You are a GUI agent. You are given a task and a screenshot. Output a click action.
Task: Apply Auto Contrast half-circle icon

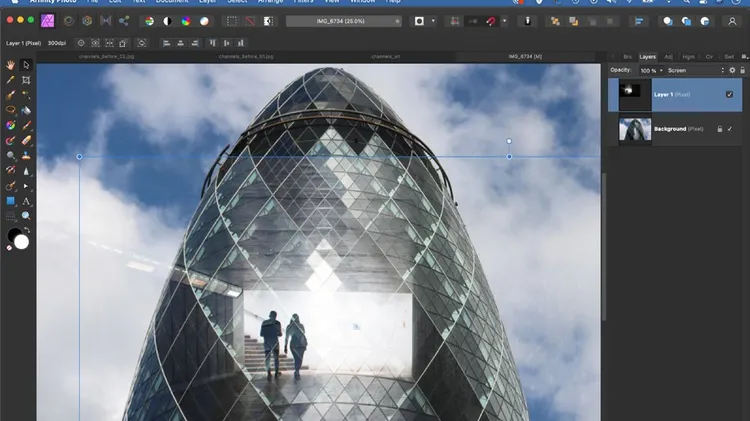pos(167,21)
